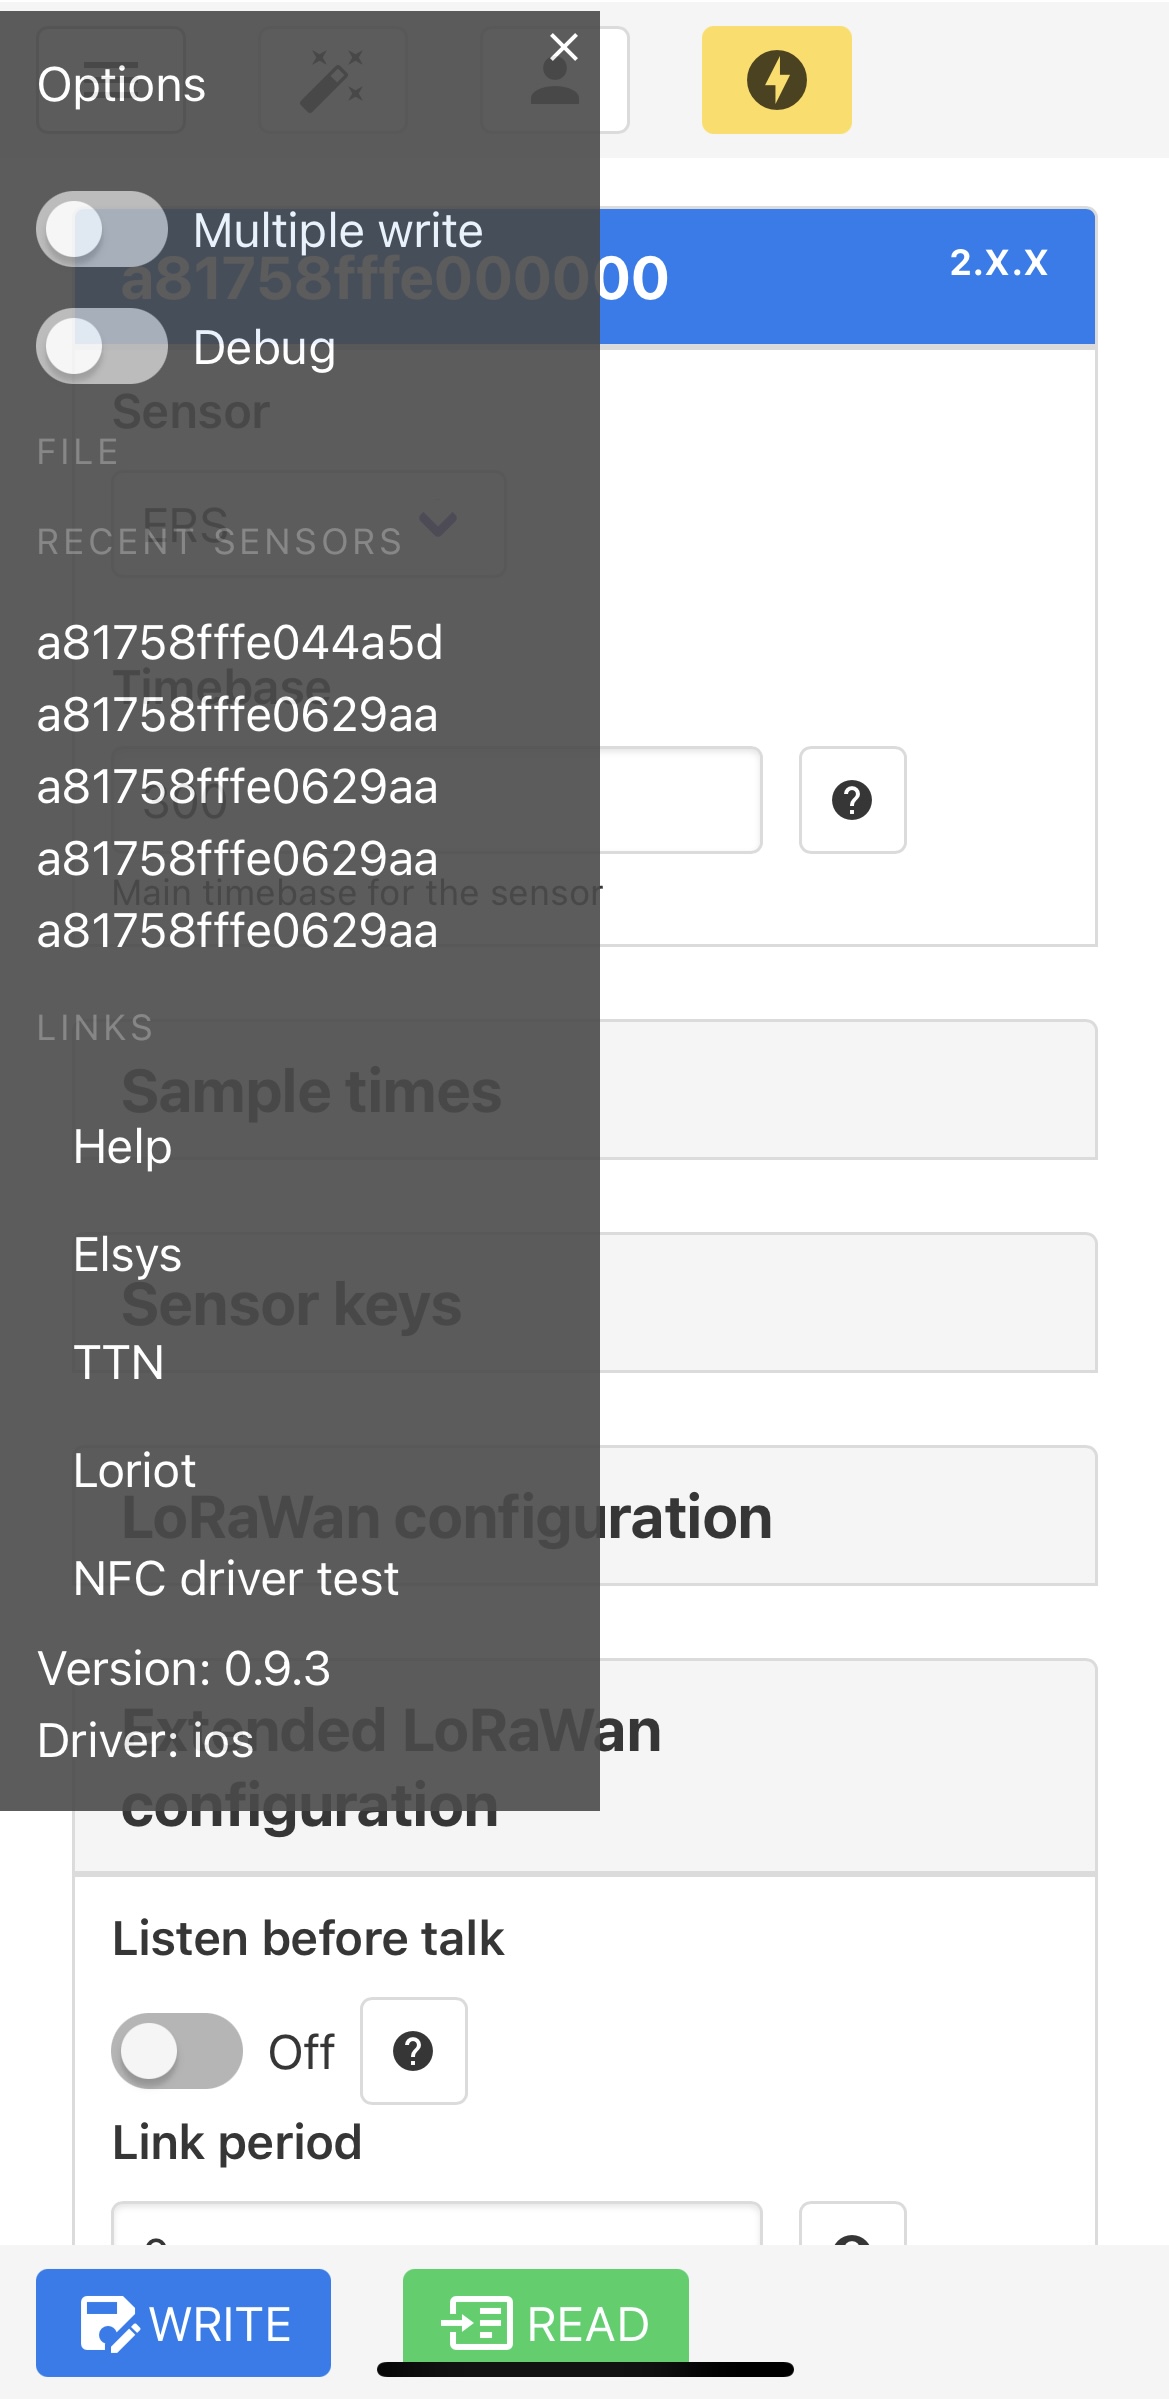Tap the Listen before talk help icon
This screenshot has width=1169, height=2399.
pos(414,2051)
